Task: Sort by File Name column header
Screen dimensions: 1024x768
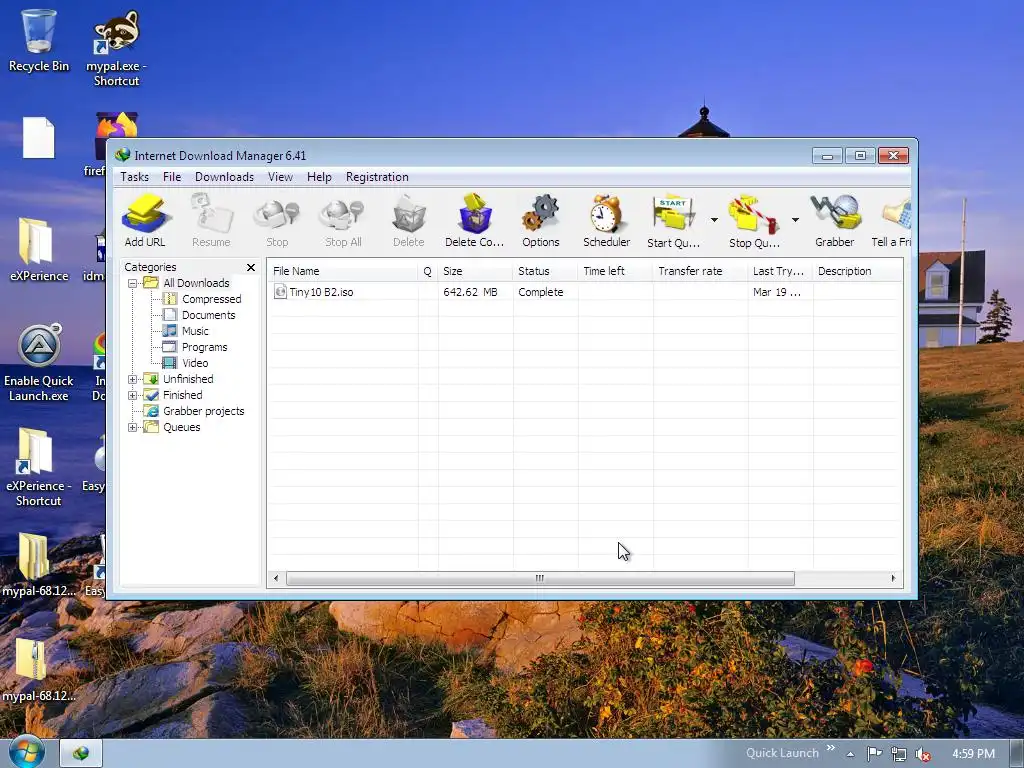Action: 343,271
